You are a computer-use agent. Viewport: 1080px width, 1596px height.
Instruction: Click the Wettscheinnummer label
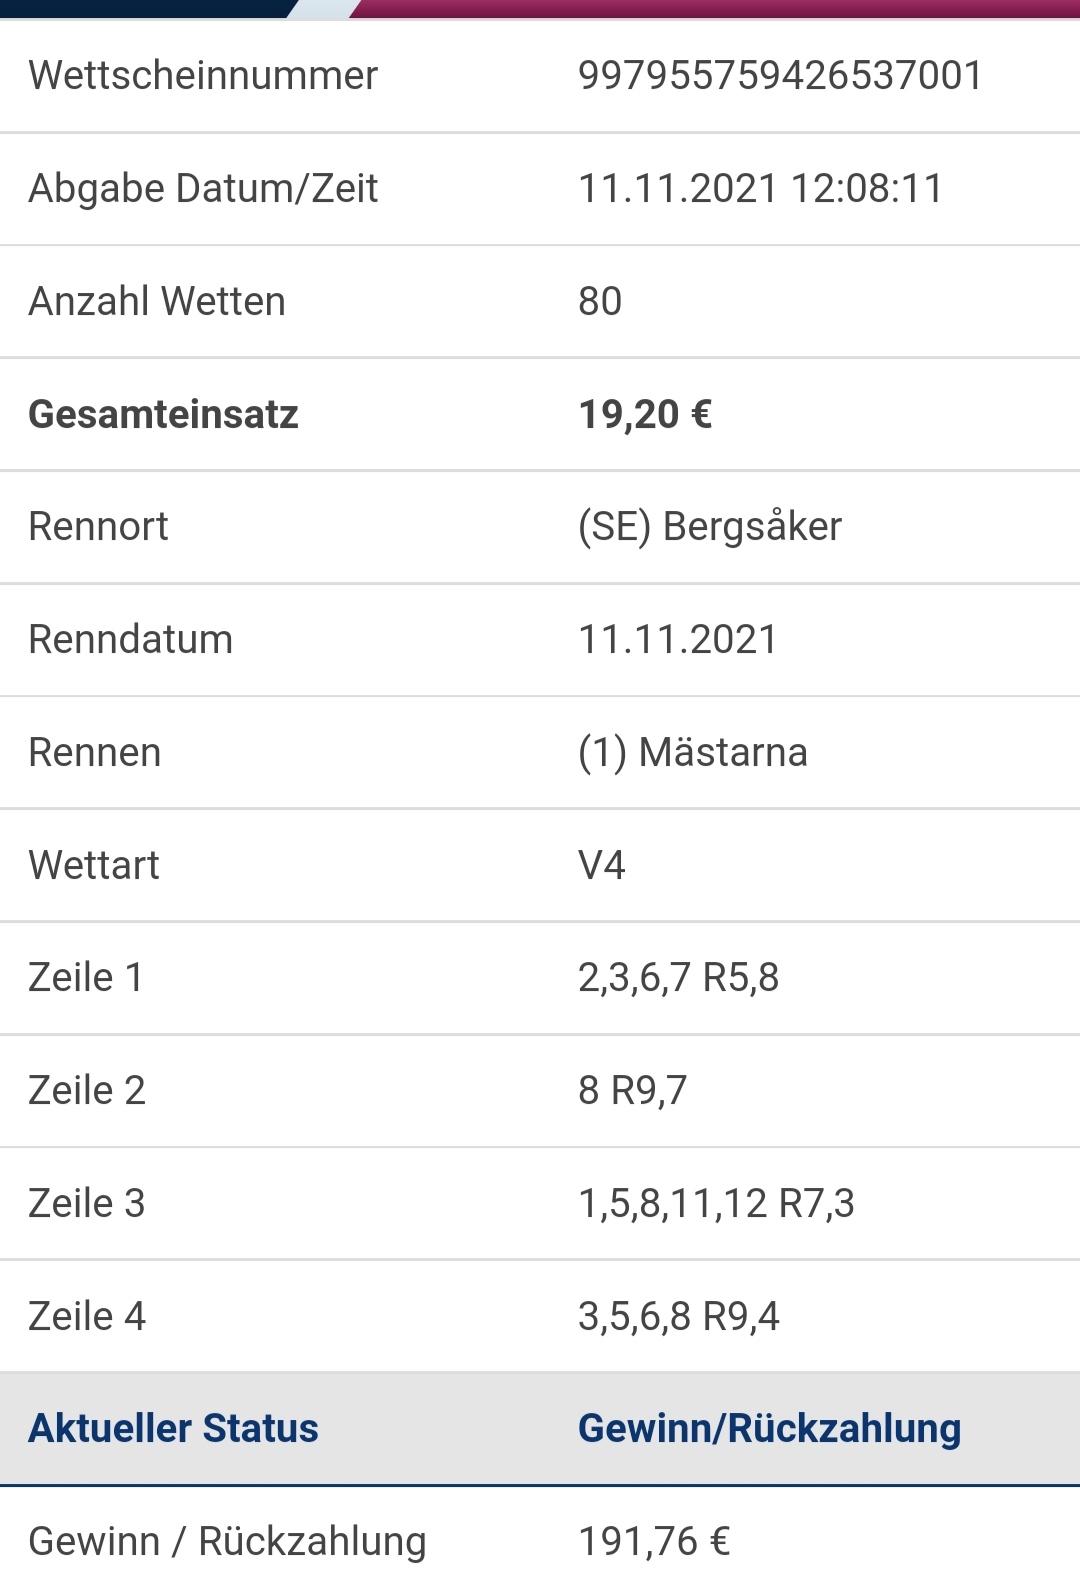pyautogui.click(x=203, y=76)
